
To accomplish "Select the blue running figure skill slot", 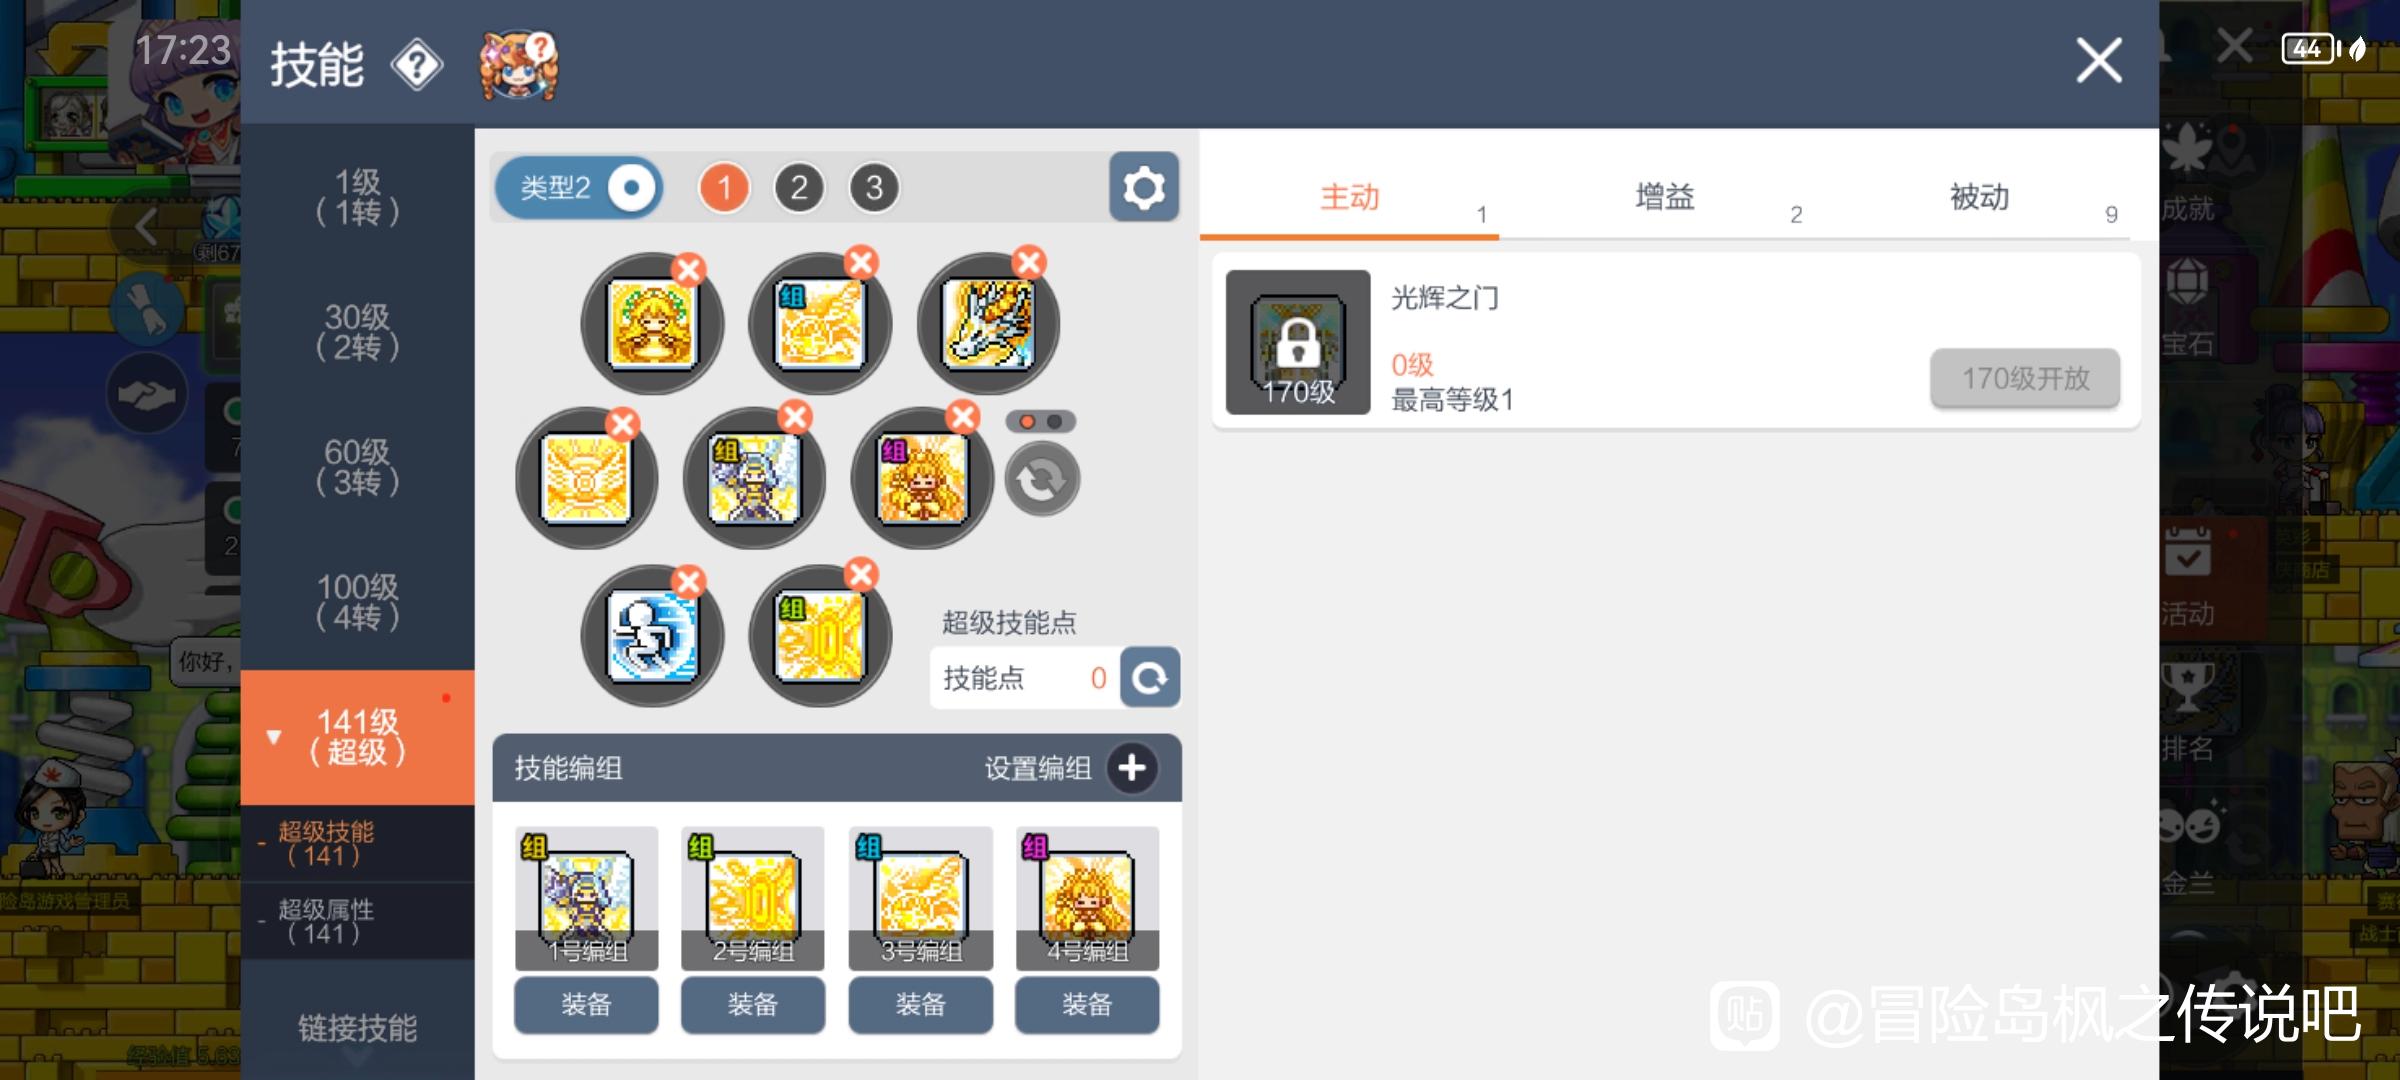I will (x=652, y=636).
